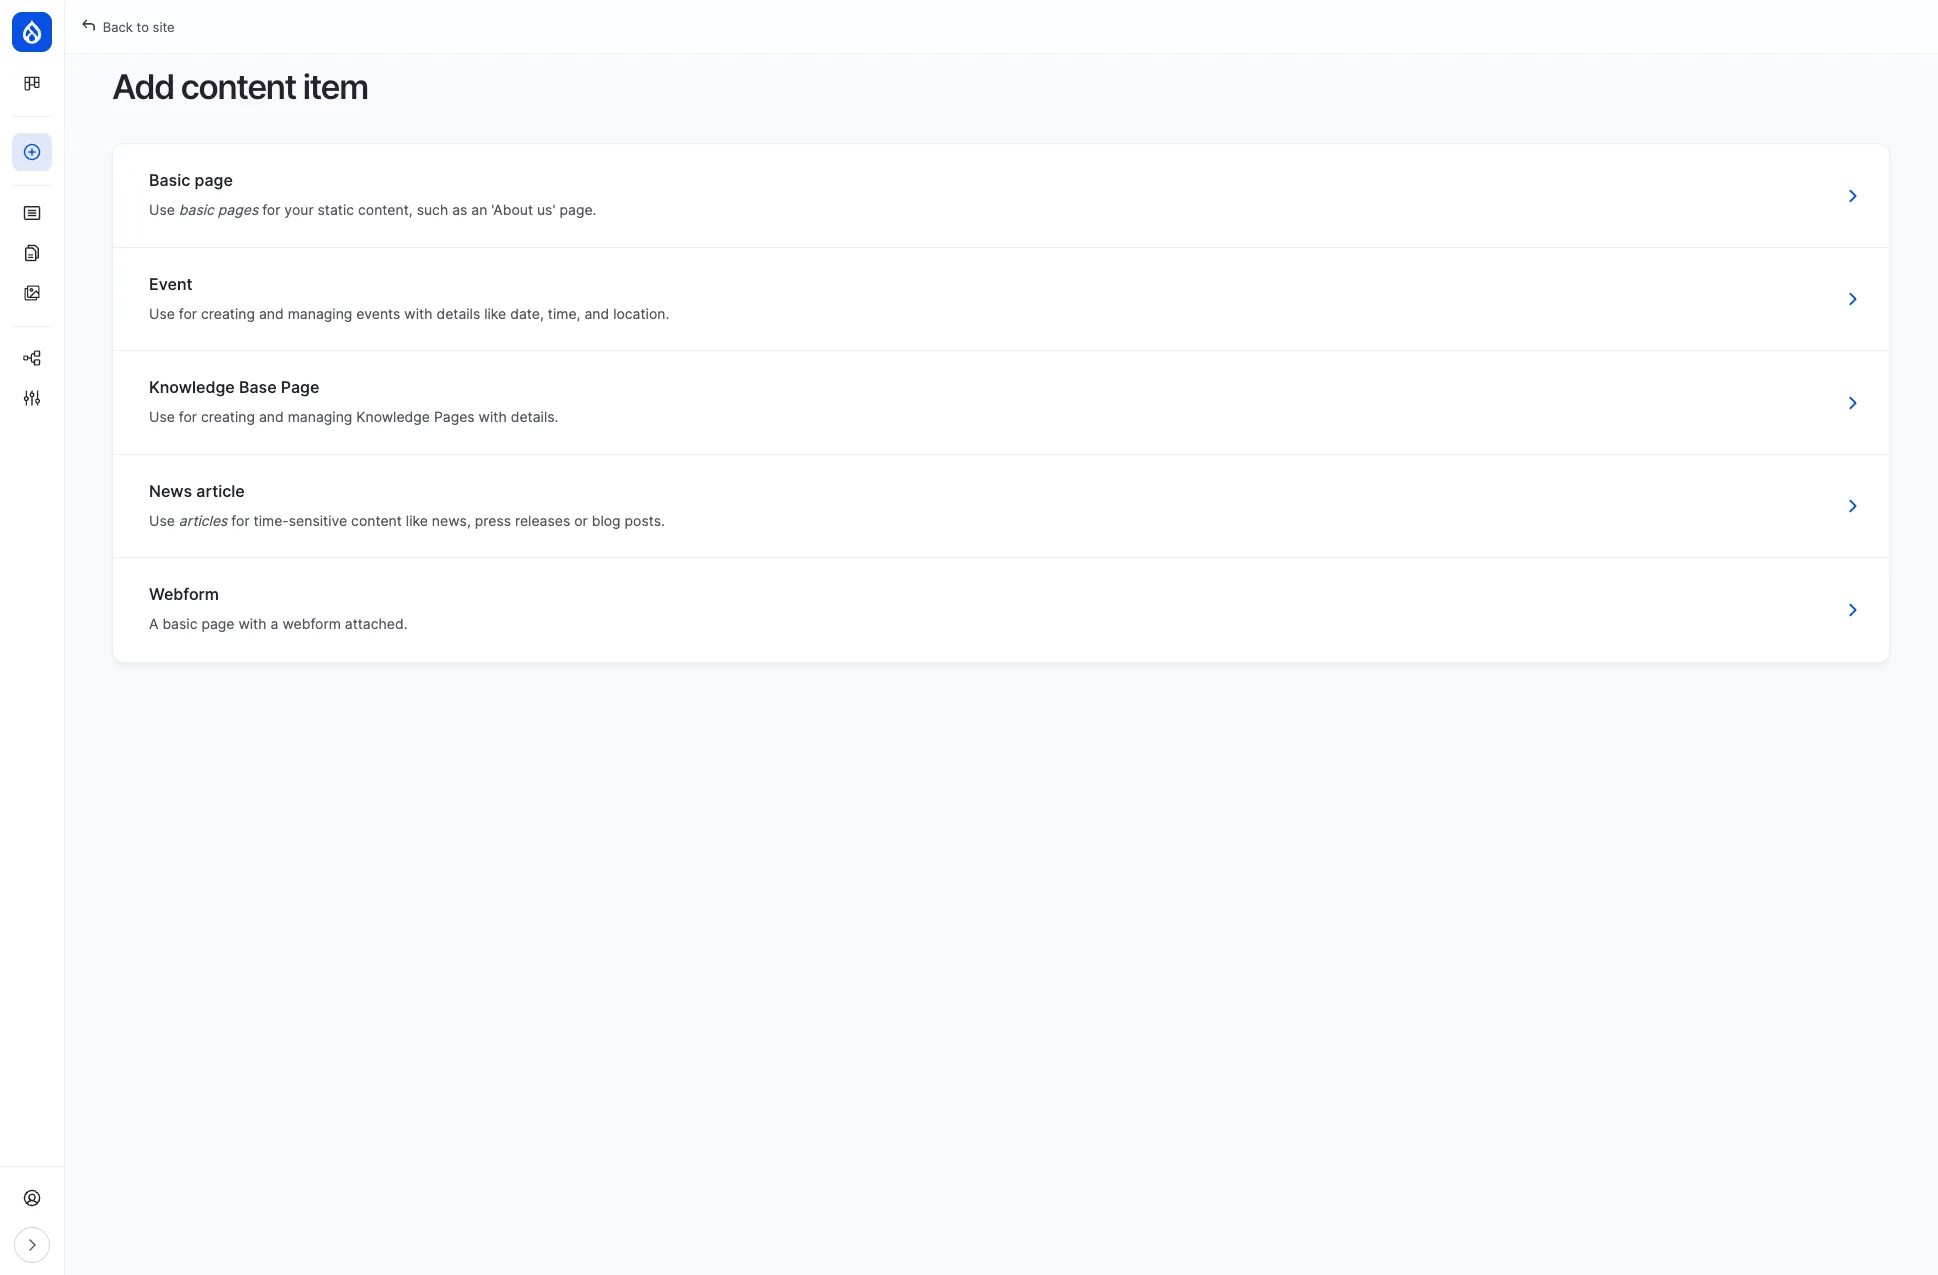The width and height of the screenshot is (1938, 1275).
Task: Click the description "Use for creating and managing Knowledge Pages"
Action: tap(353, 417)
